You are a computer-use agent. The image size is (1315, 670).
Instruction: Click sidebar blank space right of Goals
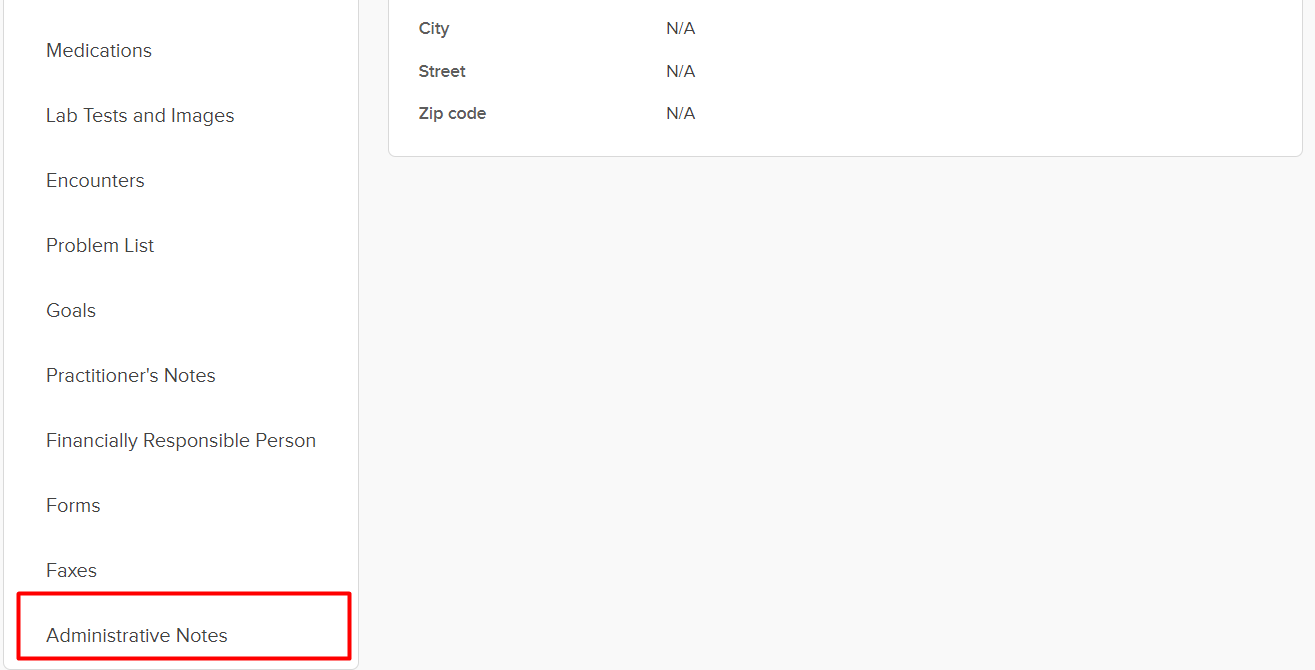pos(230,311)
